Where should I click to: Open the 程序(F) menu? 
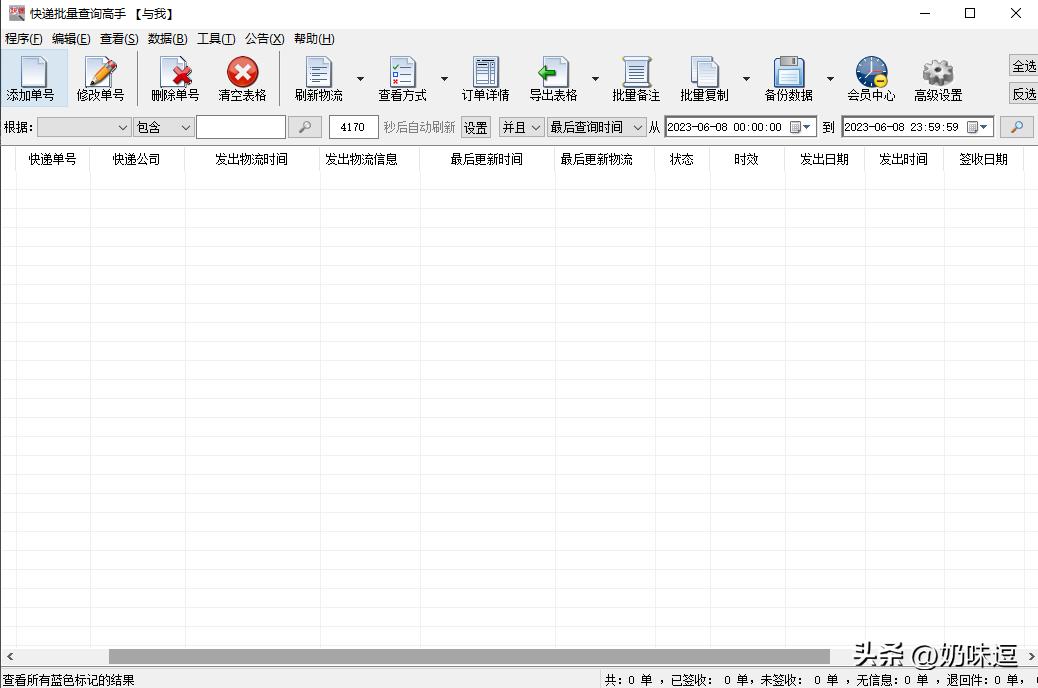click(24, 39)
